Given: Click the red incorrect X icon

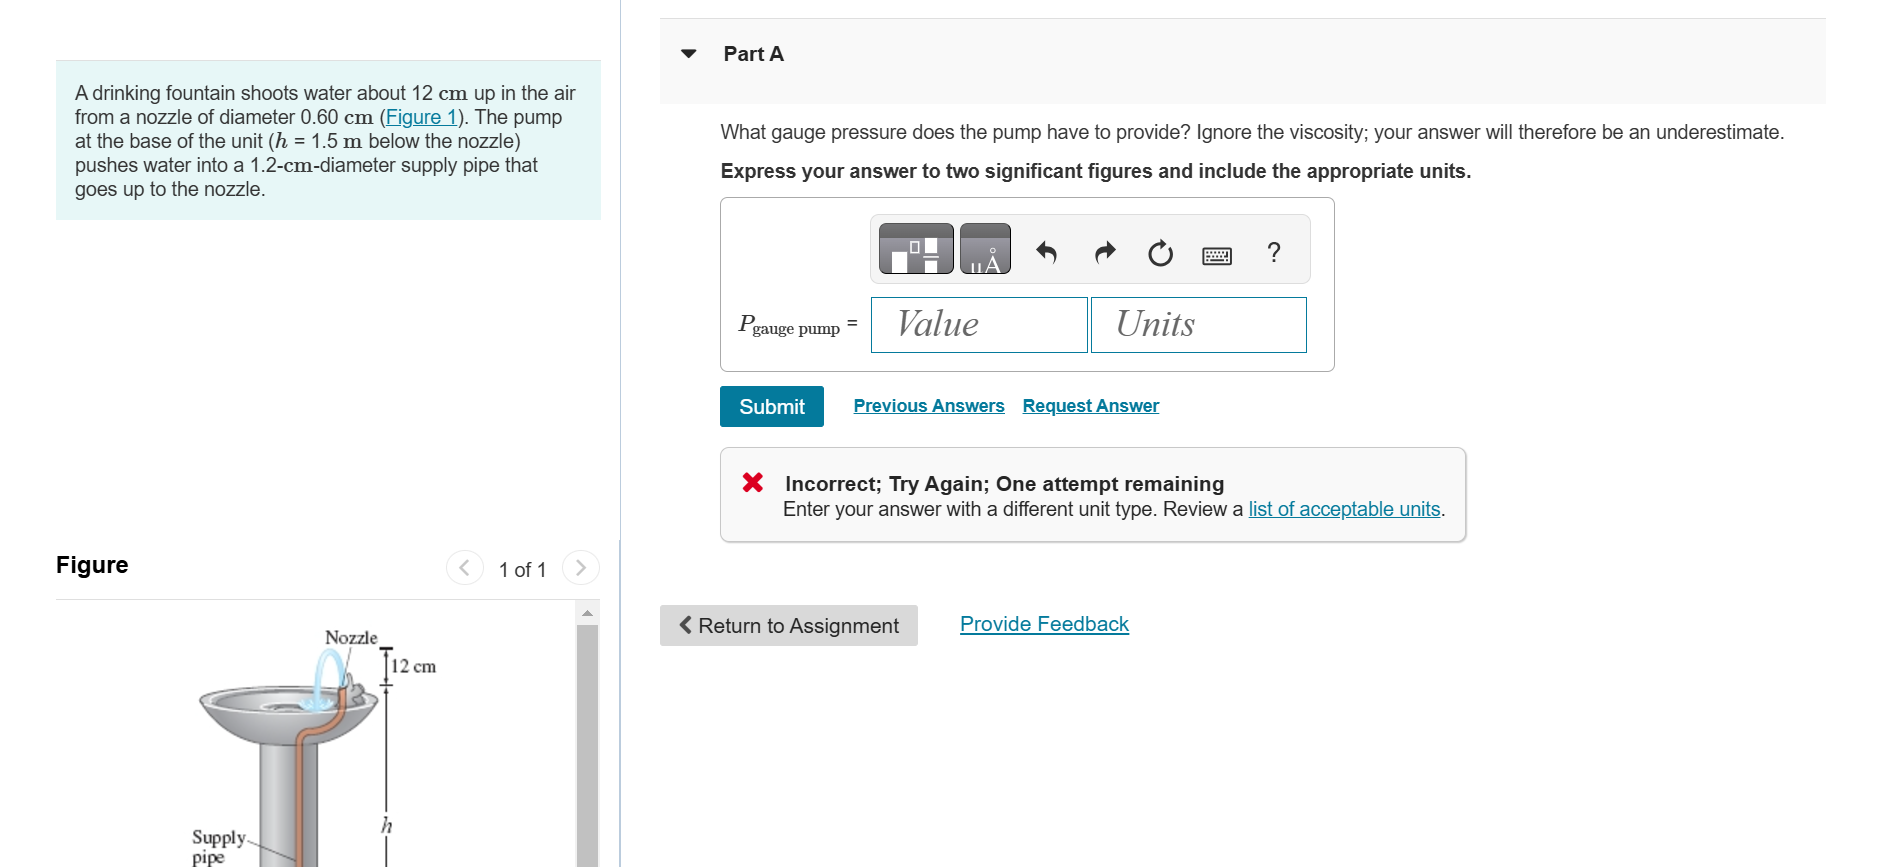Looking at the screenshot, I should pyautogui.click(x=753, y=483).
